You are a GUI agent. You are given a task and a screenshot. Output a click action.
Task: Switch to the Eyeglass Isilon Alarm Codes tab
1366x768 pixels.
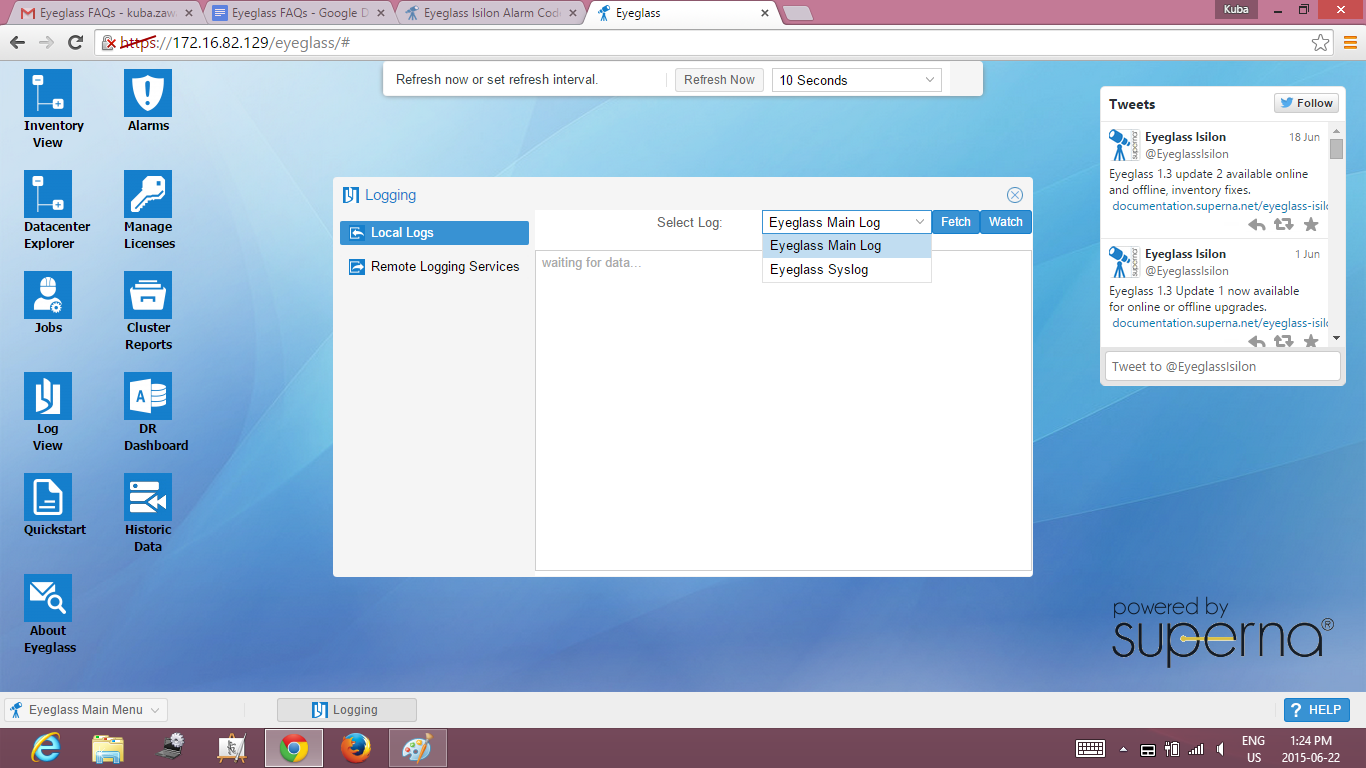click(490, 13)
